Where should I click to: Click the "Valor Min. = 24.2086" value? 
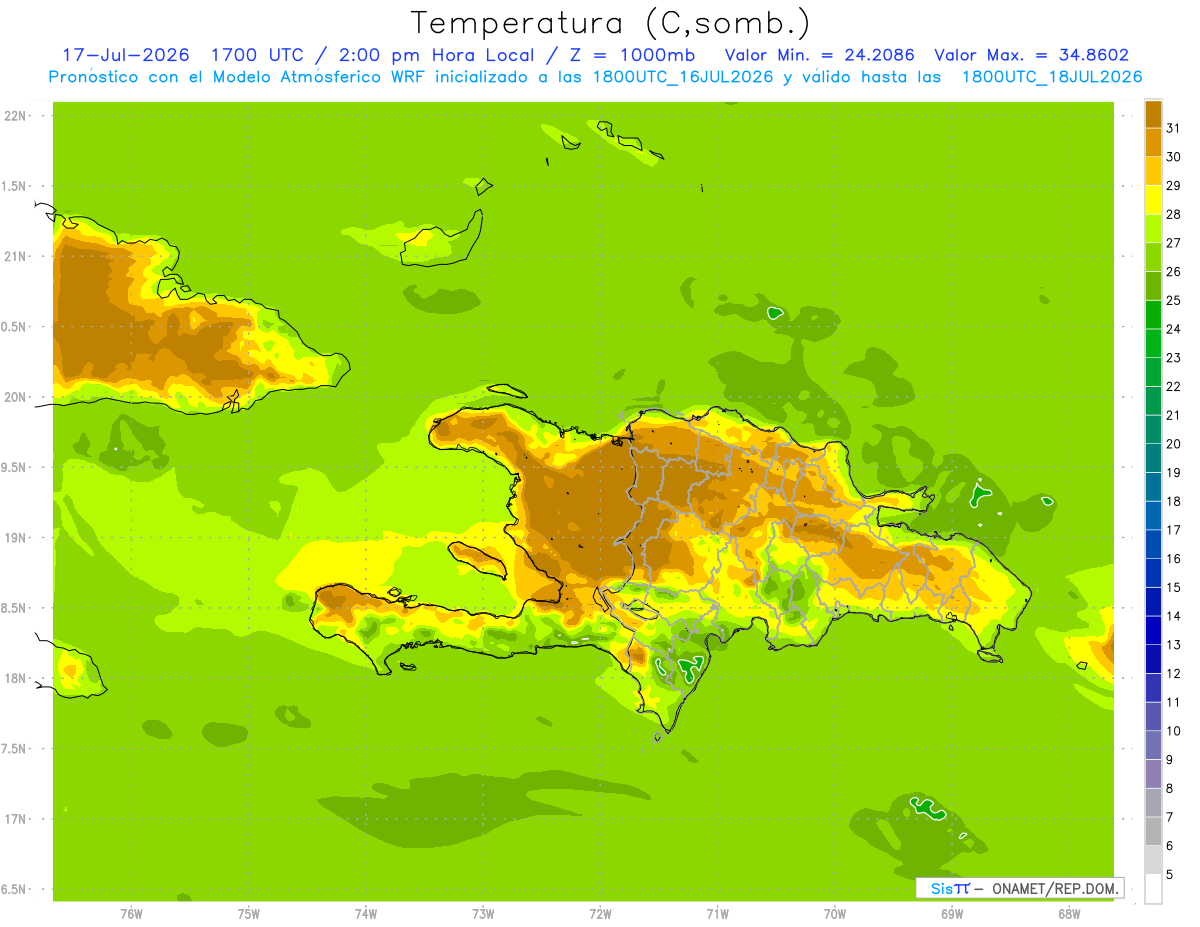(819, 55)
